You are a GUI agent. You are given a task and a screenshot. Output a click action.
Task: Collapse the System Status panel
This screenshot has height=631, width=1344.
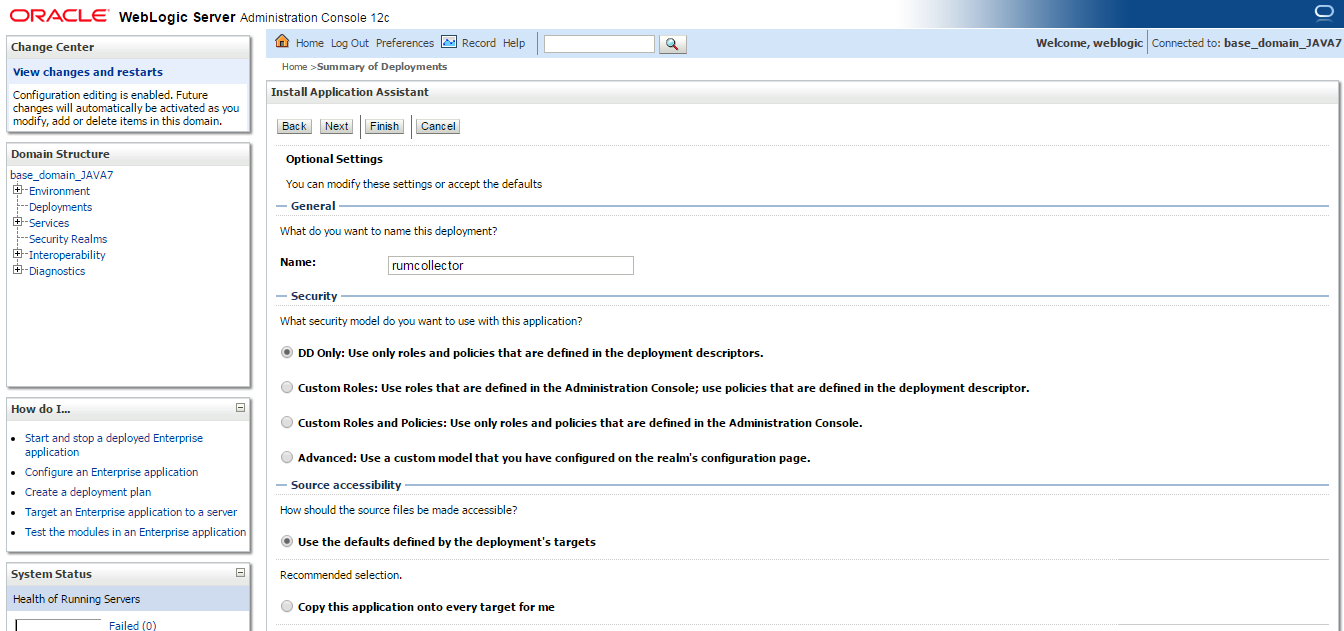pos(240,573)
